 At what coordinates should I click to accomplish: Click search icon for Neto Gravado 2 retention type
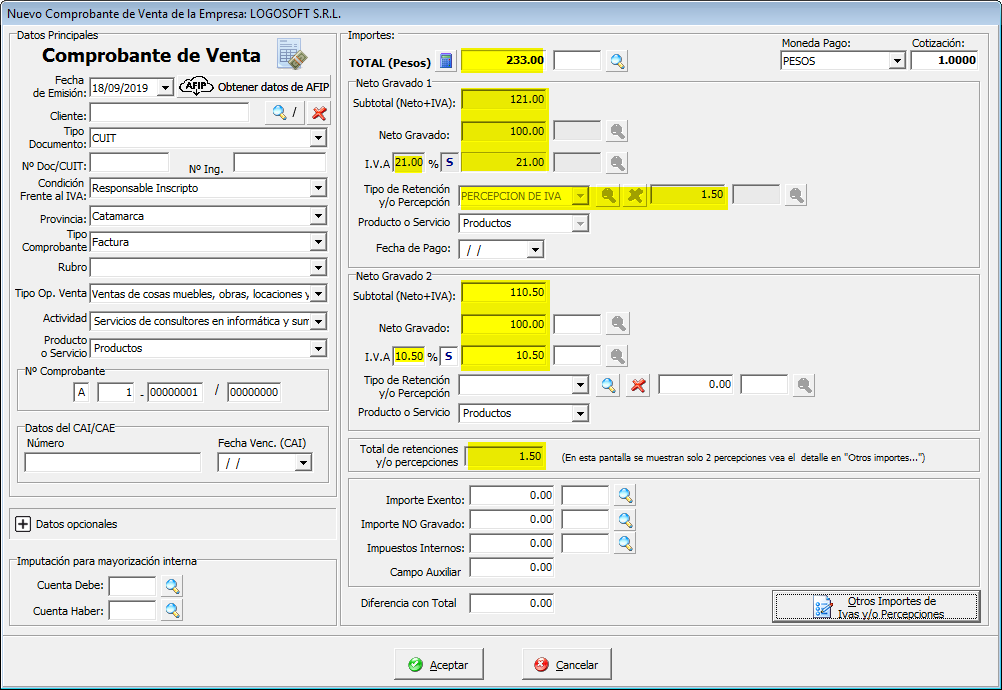pyautogui.click(x=608, y=385)
